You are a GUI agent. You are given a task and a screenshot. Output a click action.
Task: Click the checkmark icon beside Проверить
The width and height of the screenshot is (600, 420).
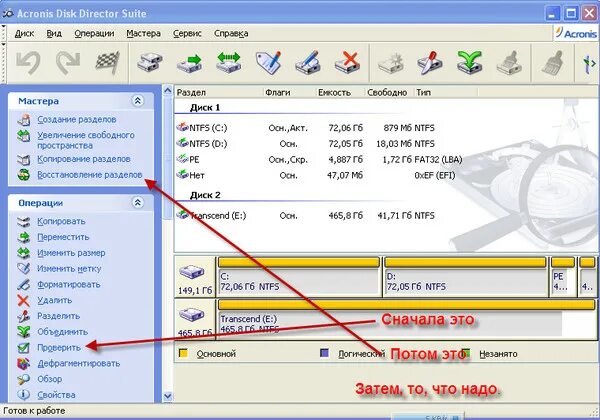click(x=23, y=348)
